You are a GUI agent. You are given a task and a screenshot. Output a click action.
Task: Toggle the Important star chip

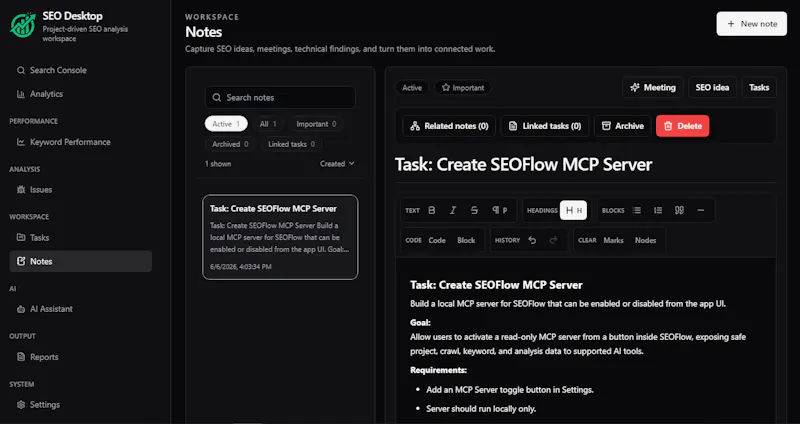click(463, 88)
